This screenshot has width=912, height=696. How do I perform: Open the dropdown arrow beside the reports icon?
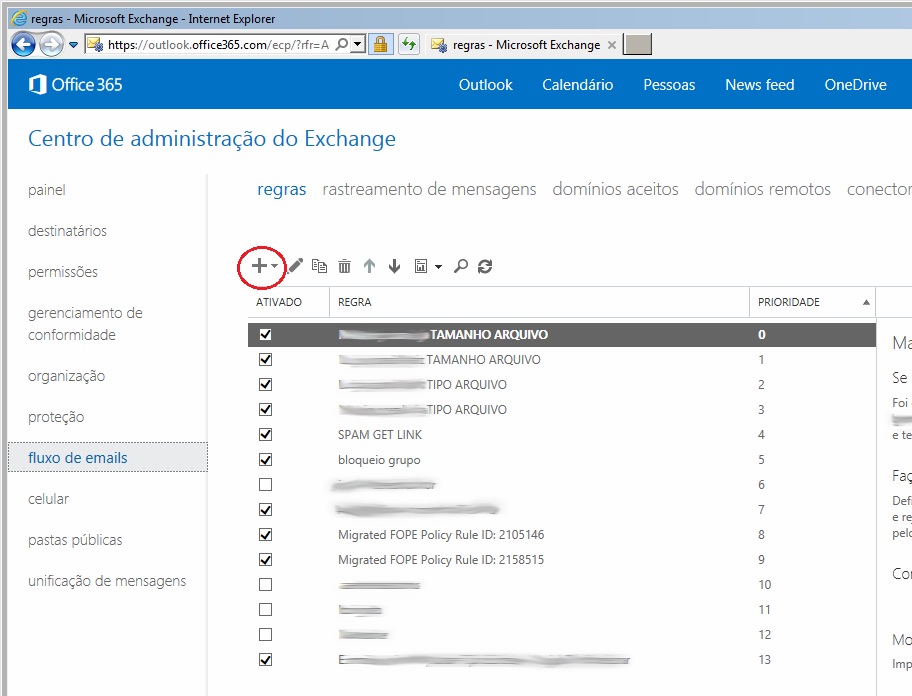click(x=439, y=267)
